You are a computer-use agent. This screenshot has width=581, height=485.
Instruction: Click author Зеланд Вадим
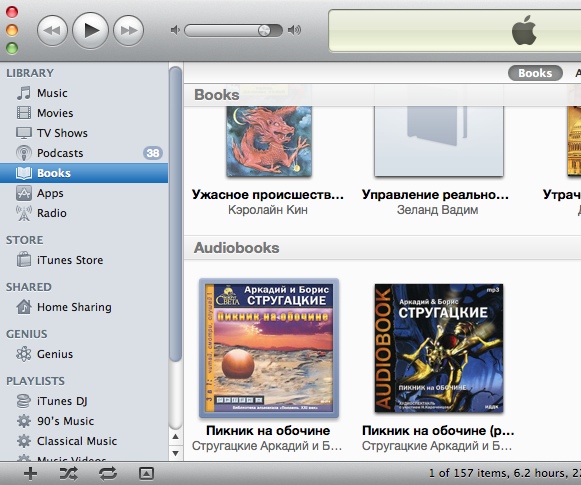[437, 210]
